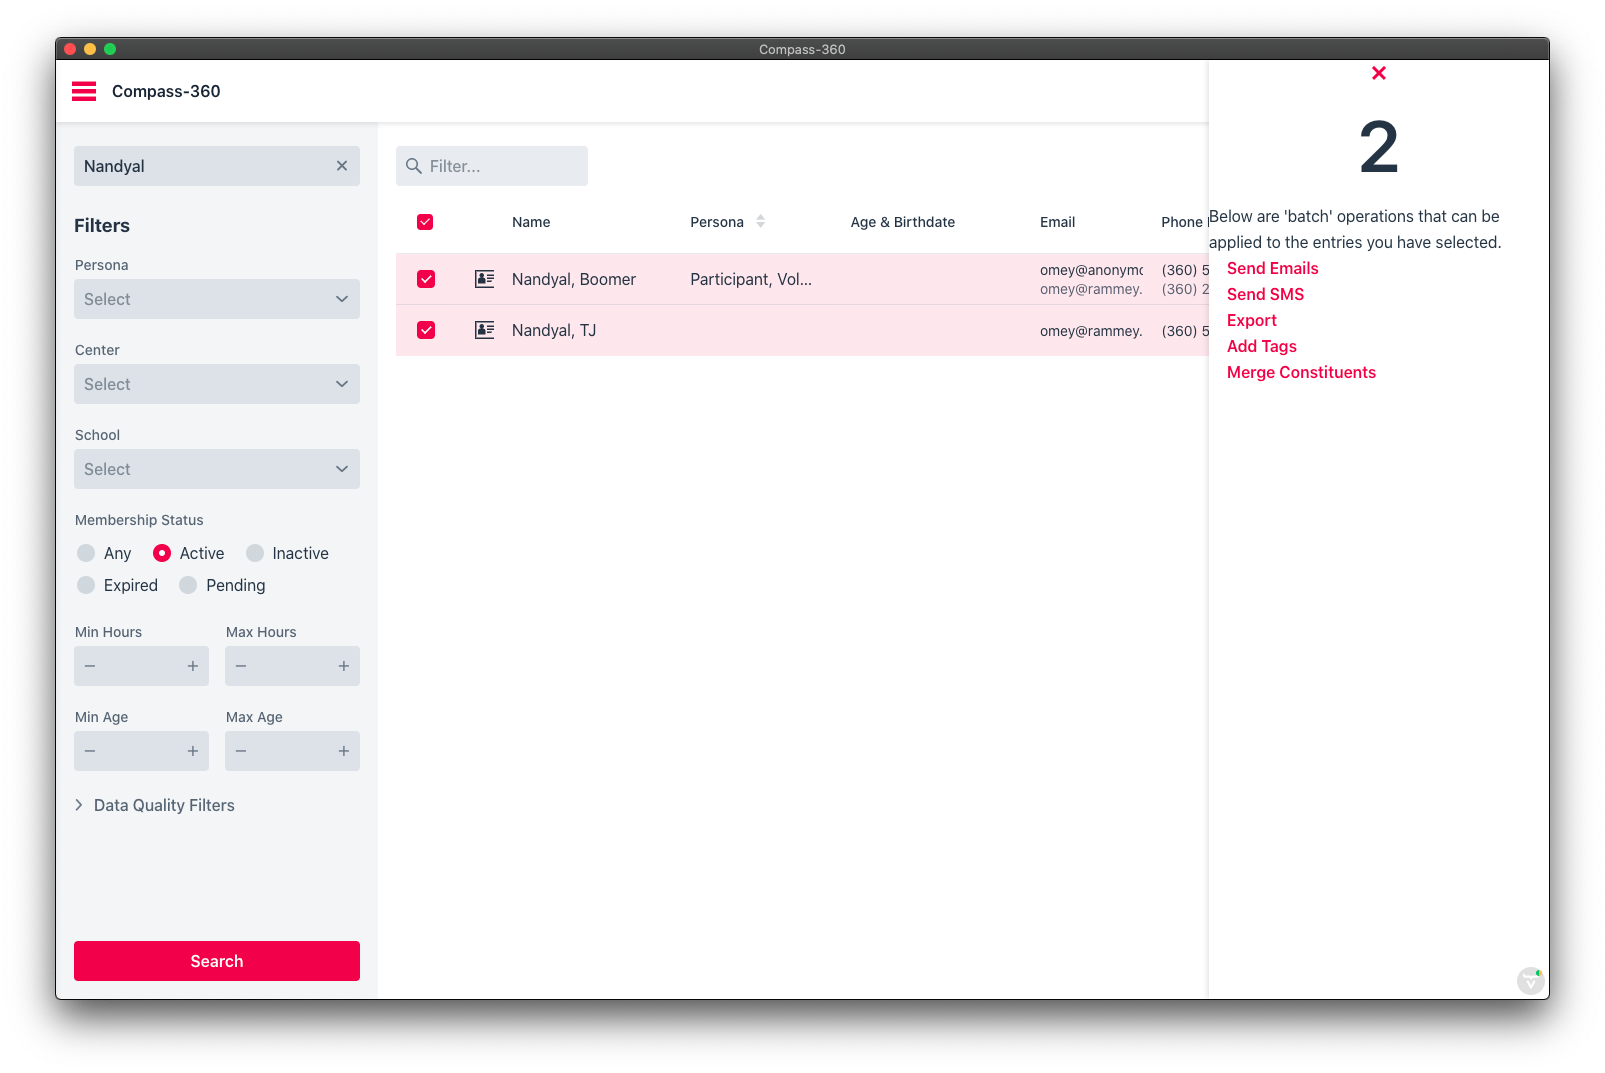The image size is (1605, 1073).
Task: Sort table by Persona column arrows
Action: [x=760, y=222]
